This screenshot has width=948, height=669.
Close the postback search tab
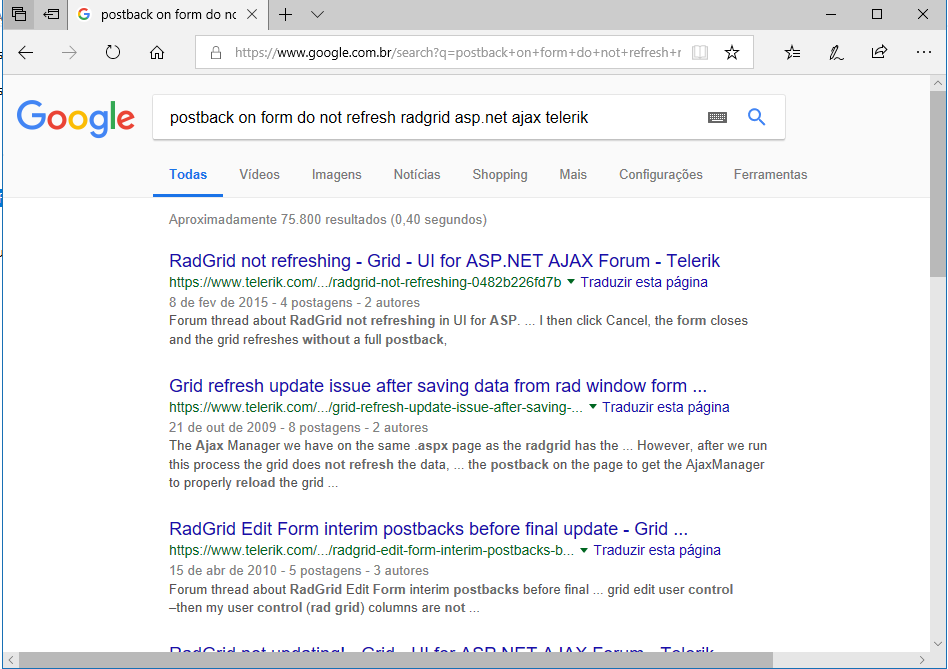pyautogui.click(x=252, y=14)
